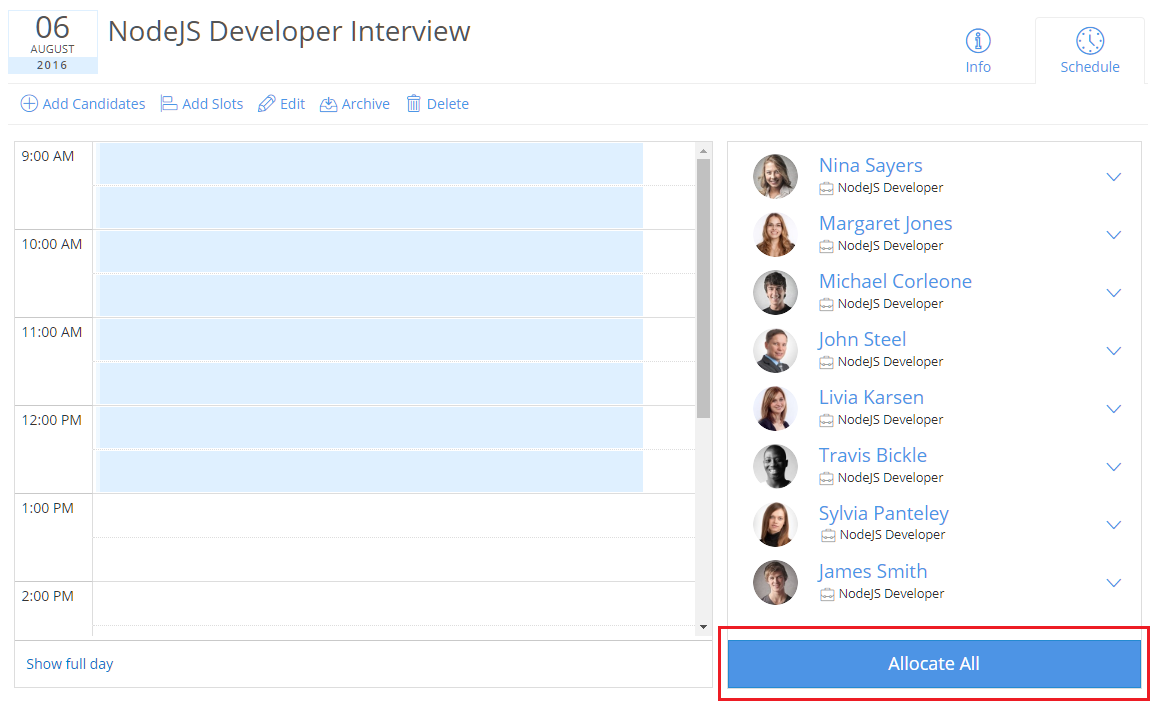Image resolution: width=1158 pixels, height=718 pixels.
Task: Click Travis Bickle profile photo
Action: (x=775, y=466)
